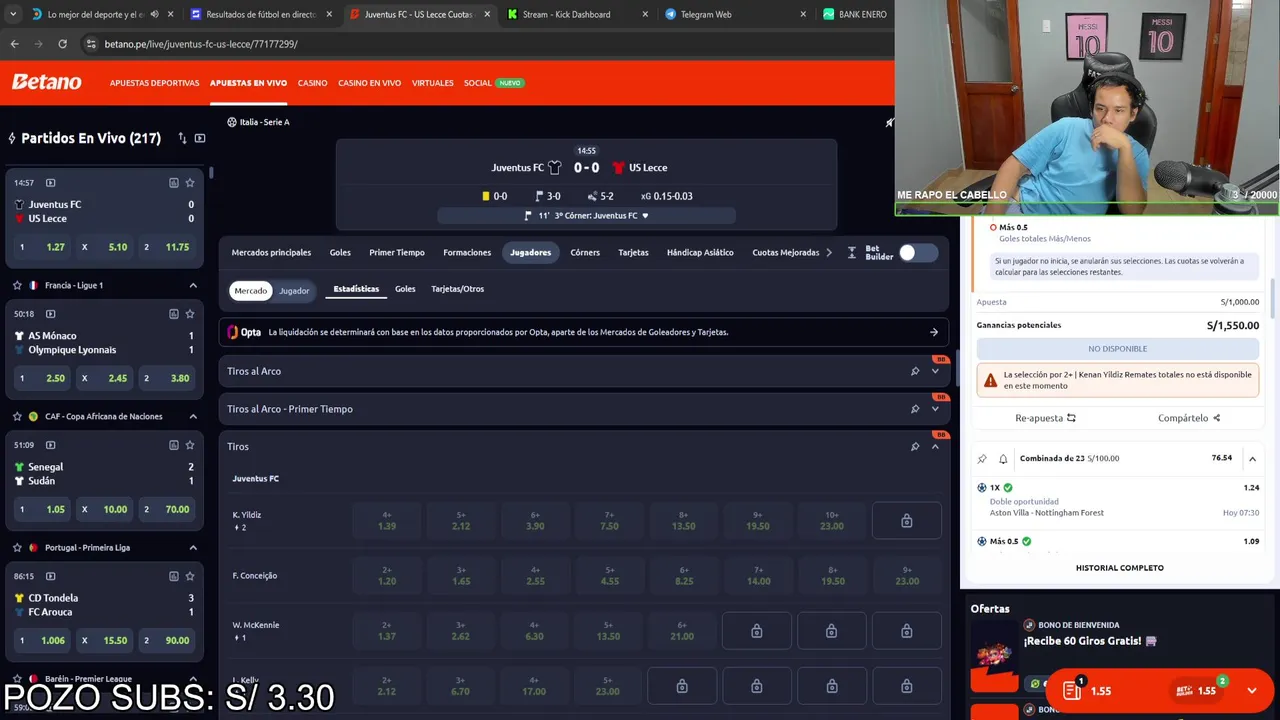1280x720 pixels.
Task: Open the Bet Builder slip showing 1.55
Action: point(1196,690)
